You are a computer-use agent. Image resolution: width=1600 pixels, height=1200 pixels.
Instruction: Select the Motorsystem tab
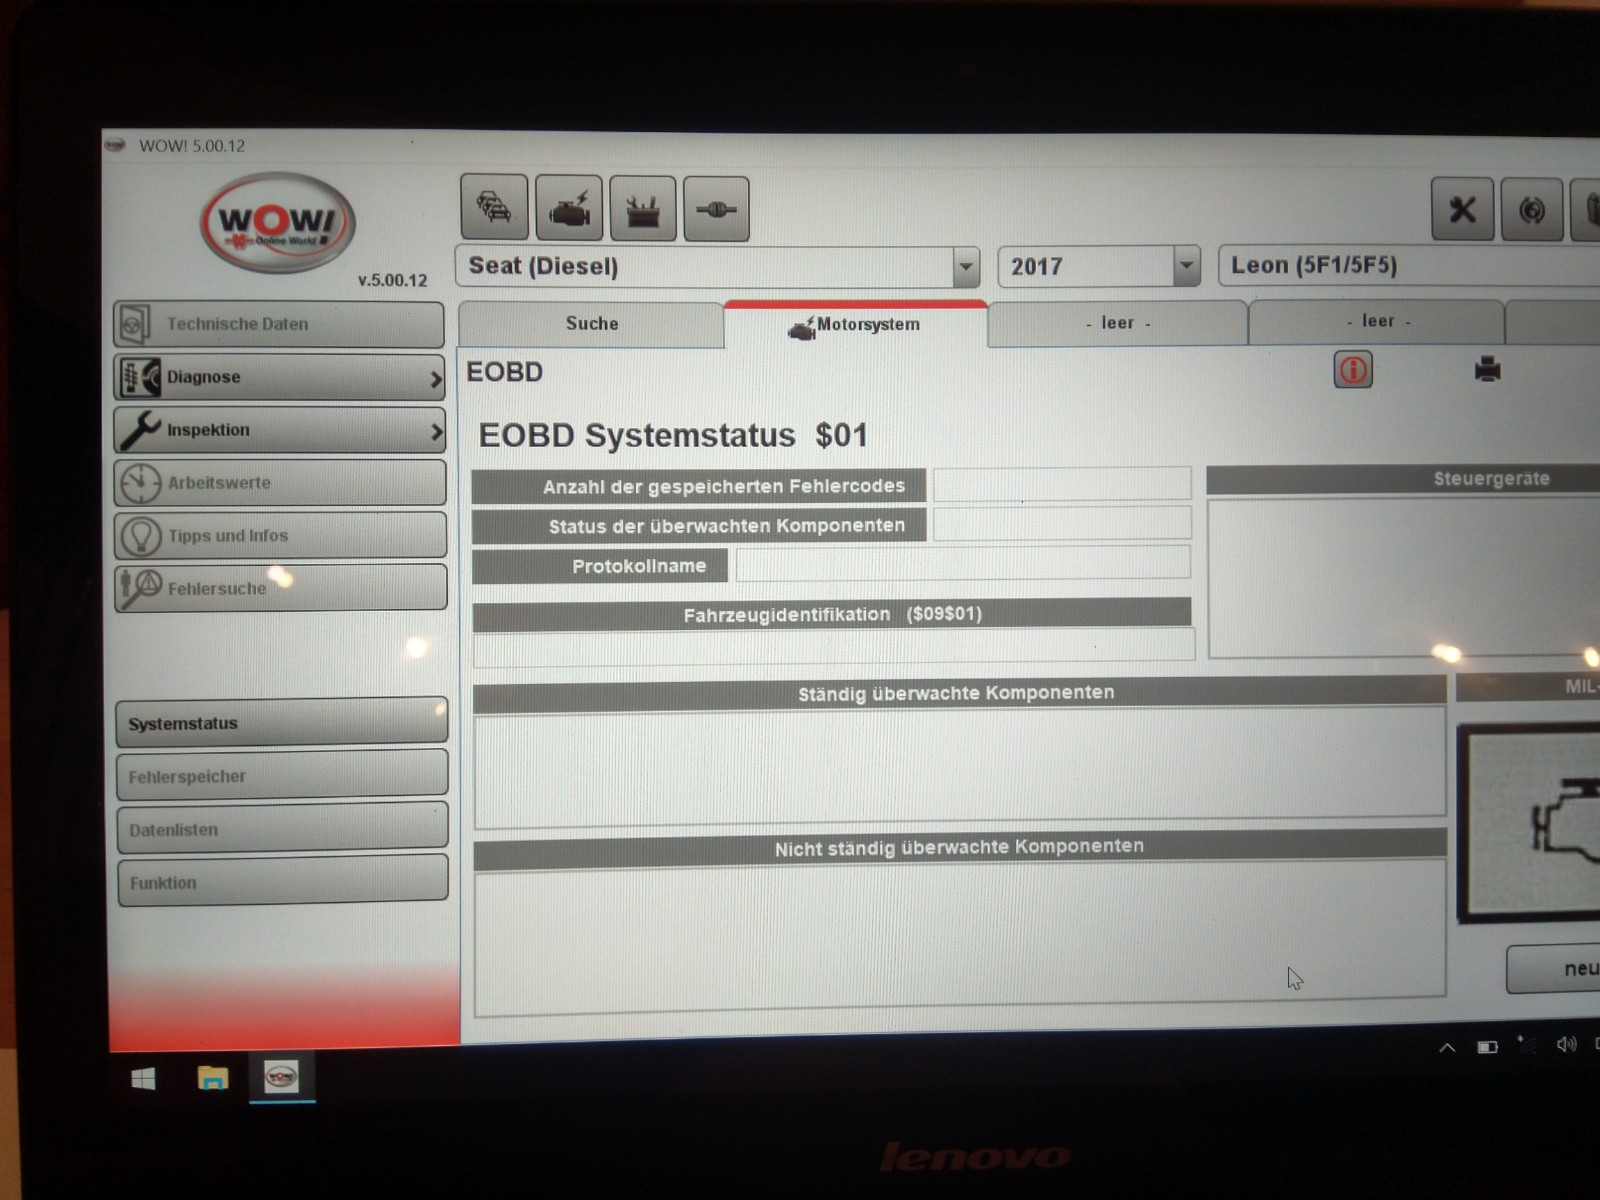[856, 325]
